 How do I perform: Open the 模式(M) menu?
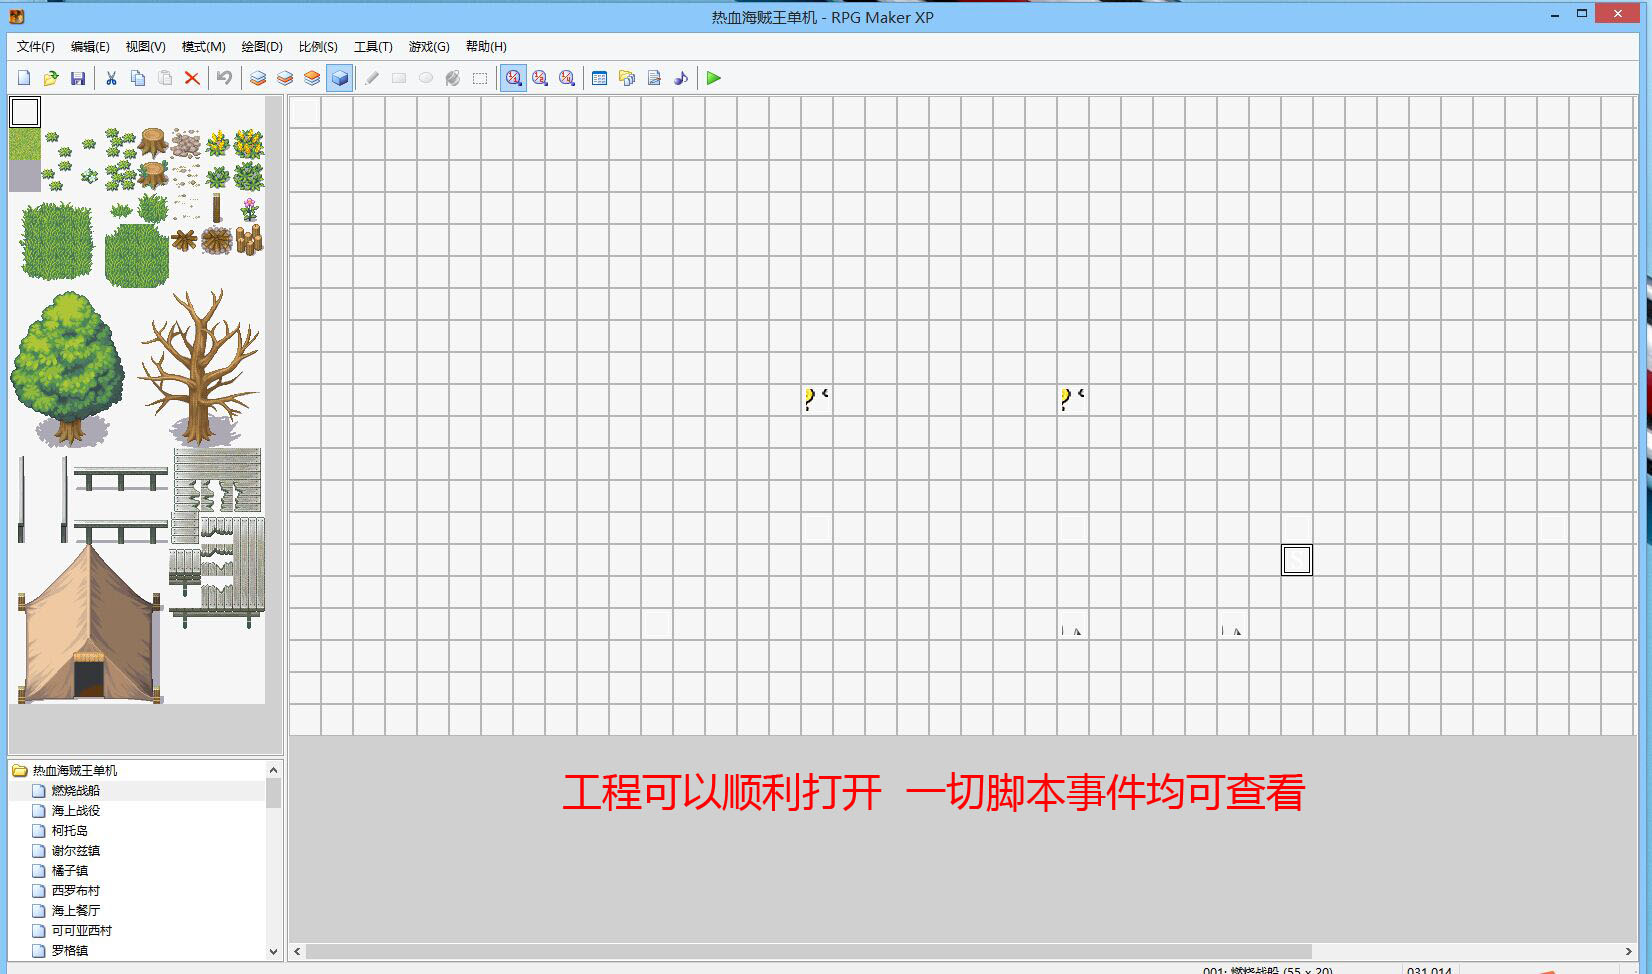pyautogui.click(x=203, y=47)
